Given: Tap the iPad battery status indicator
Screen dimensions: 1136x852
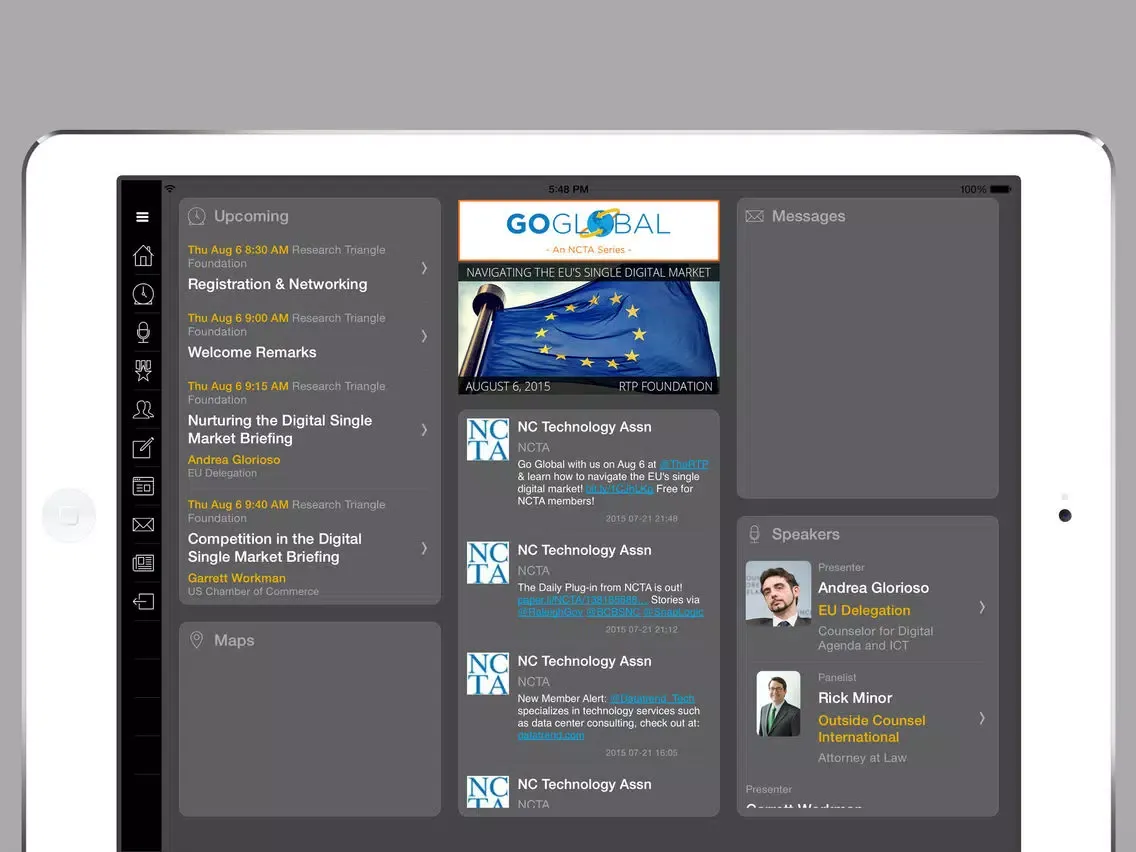Looking at the screenshot, I should coord(1000,189).
